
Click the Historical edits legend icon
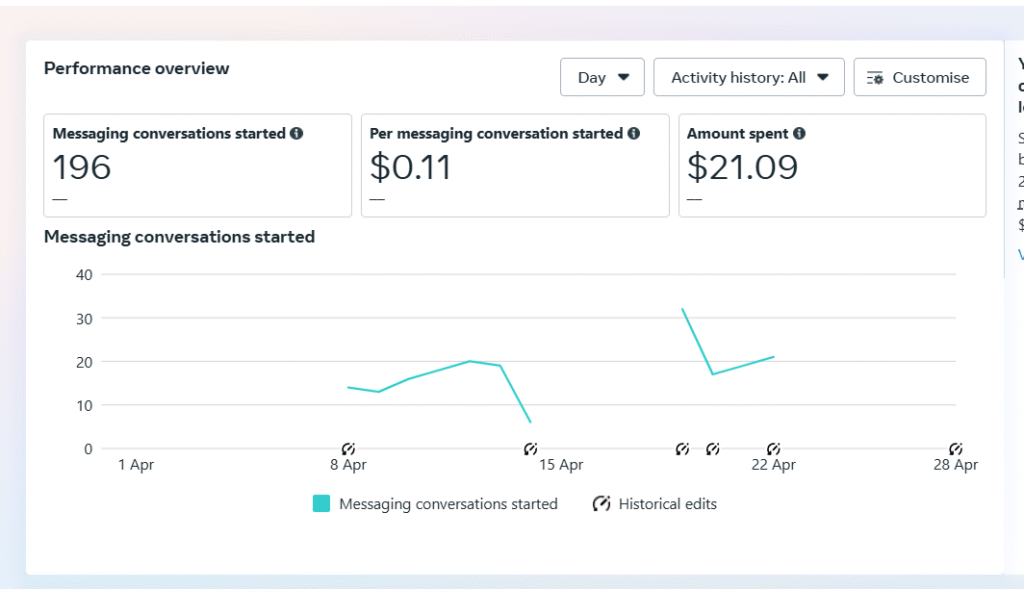click(x=601, y=504)
